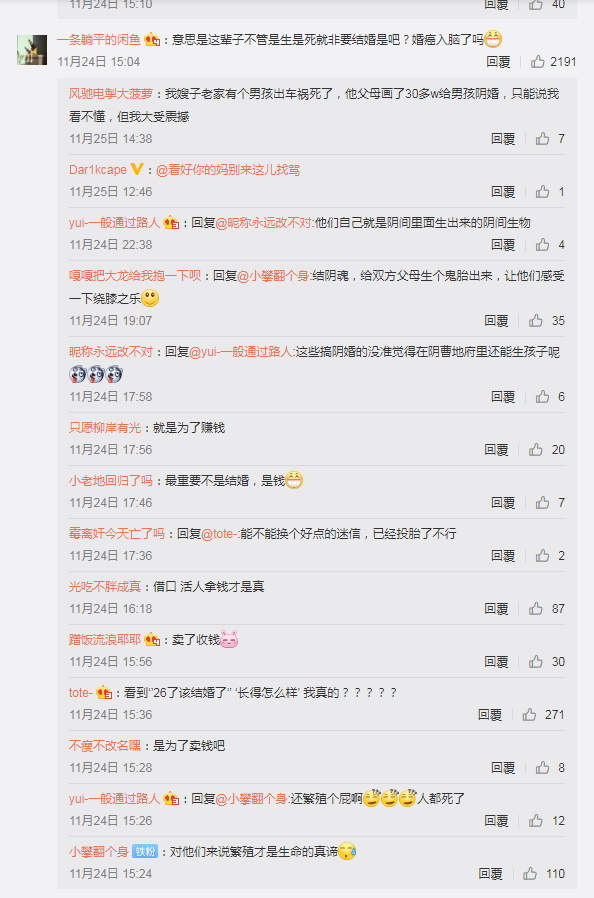The width and height of the screenshot is (594, 898).
Task: Reply to the main comment at 15:04
Action: (498, 61)
